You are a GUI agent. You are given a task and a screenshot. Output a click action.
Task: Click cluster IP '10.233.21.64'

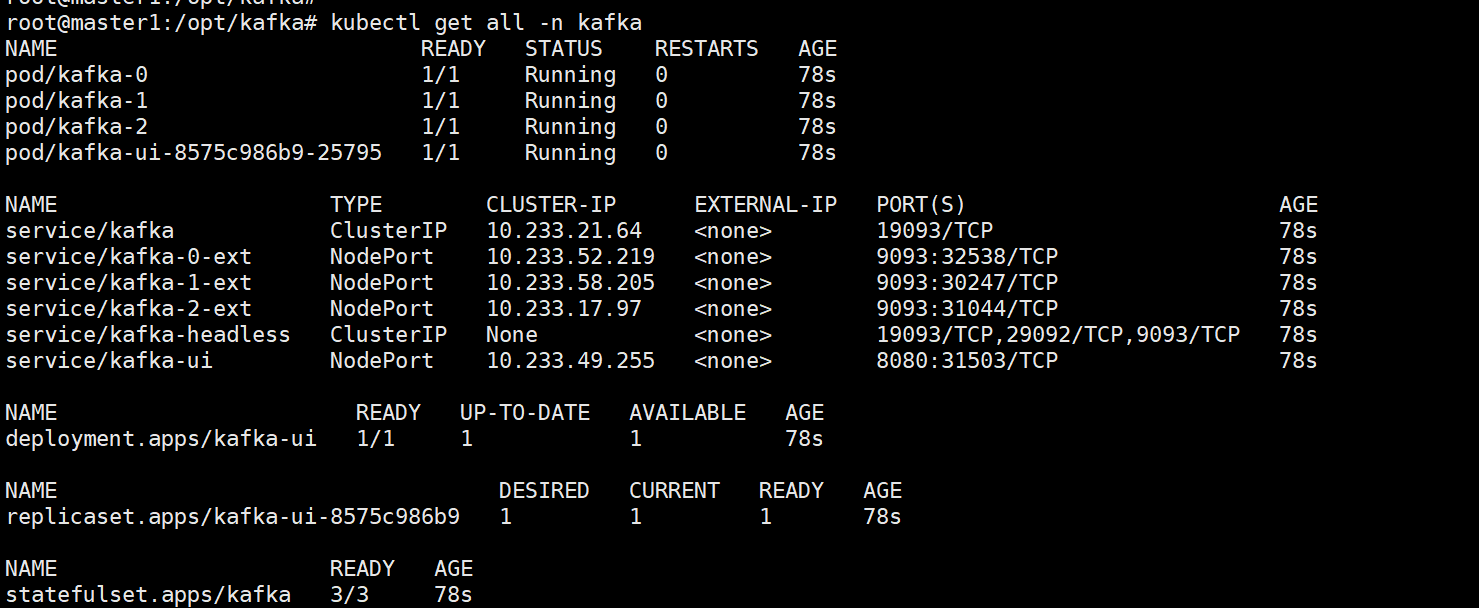coord(564,231)
